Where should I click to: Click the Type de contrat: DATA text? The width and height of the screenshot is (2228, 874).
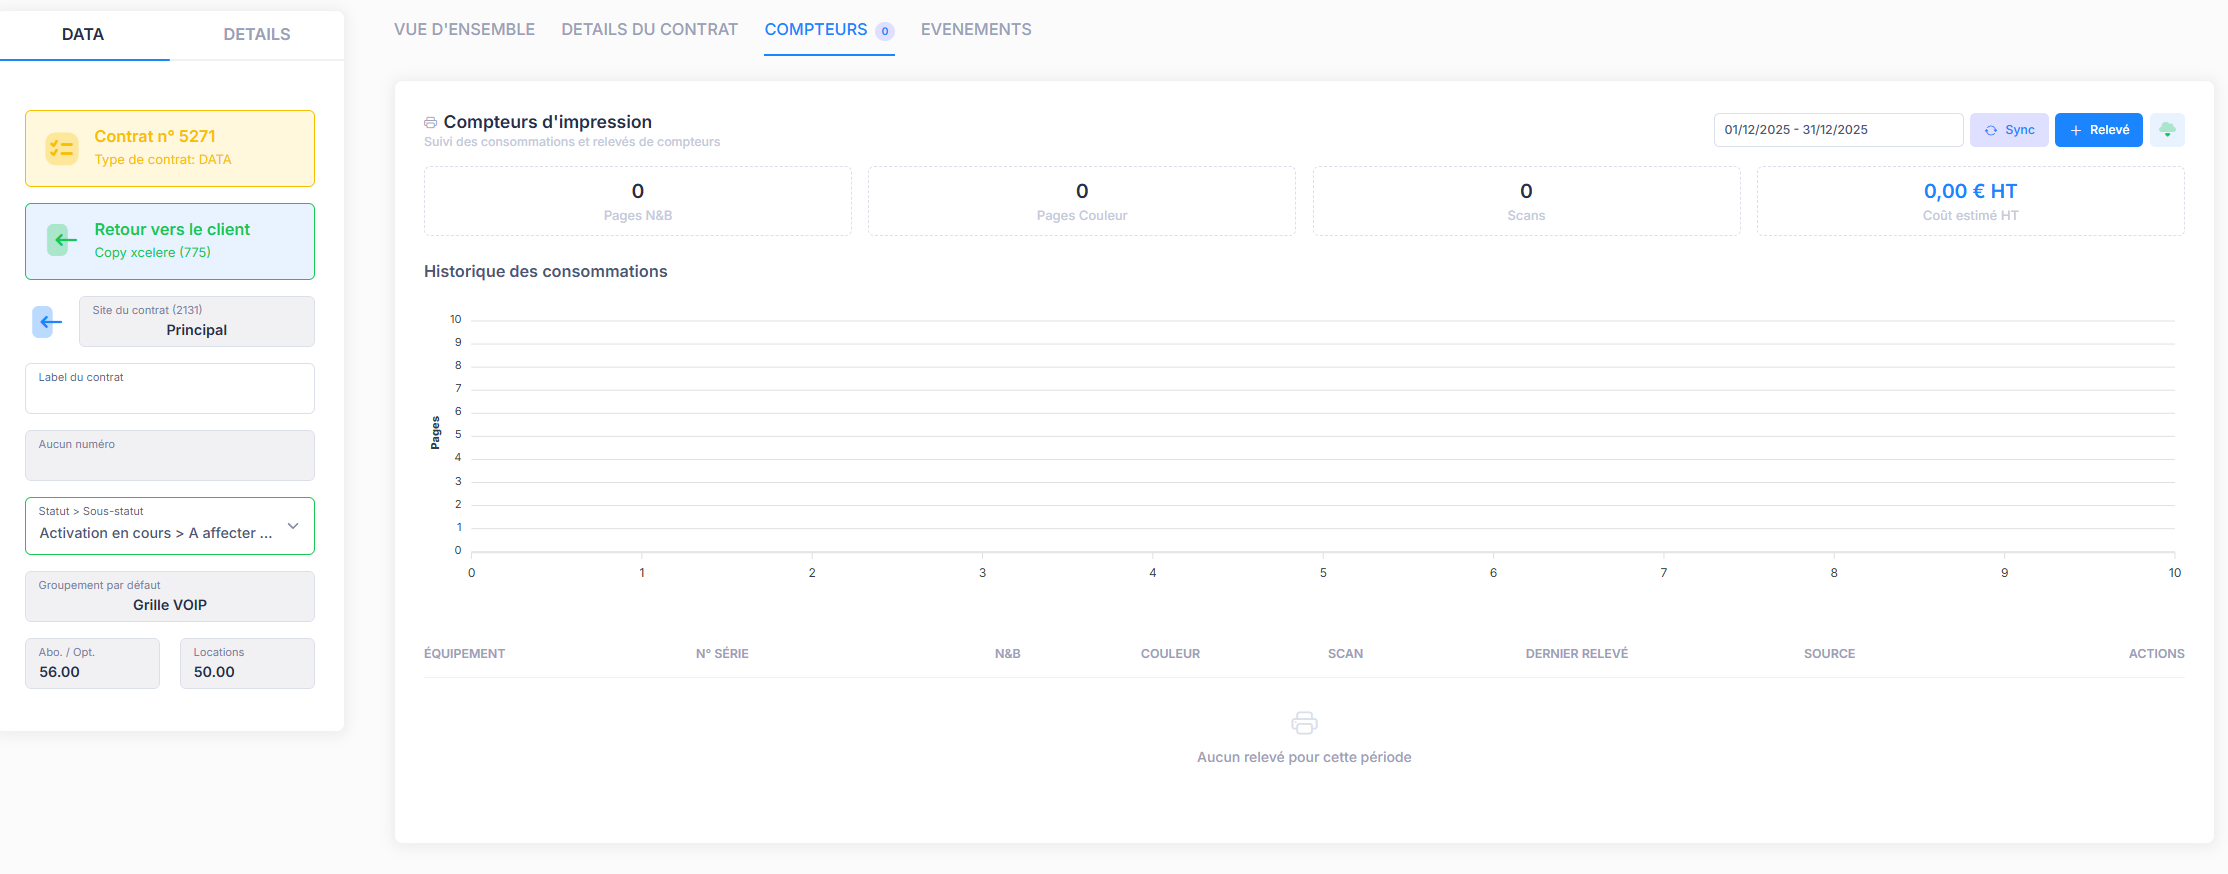point(163,160)
